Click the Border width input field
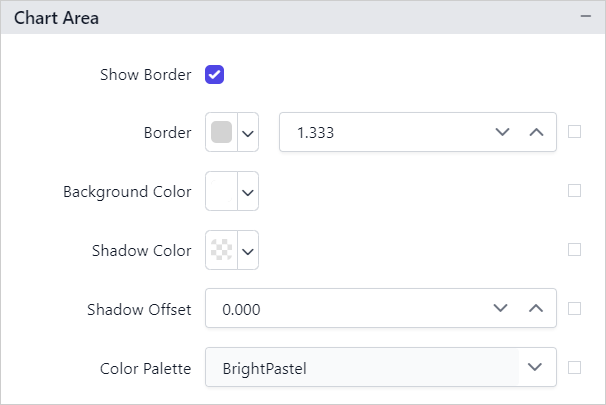Image resolution: width=606 pixels, height=405 pixels. pos(380,132)
